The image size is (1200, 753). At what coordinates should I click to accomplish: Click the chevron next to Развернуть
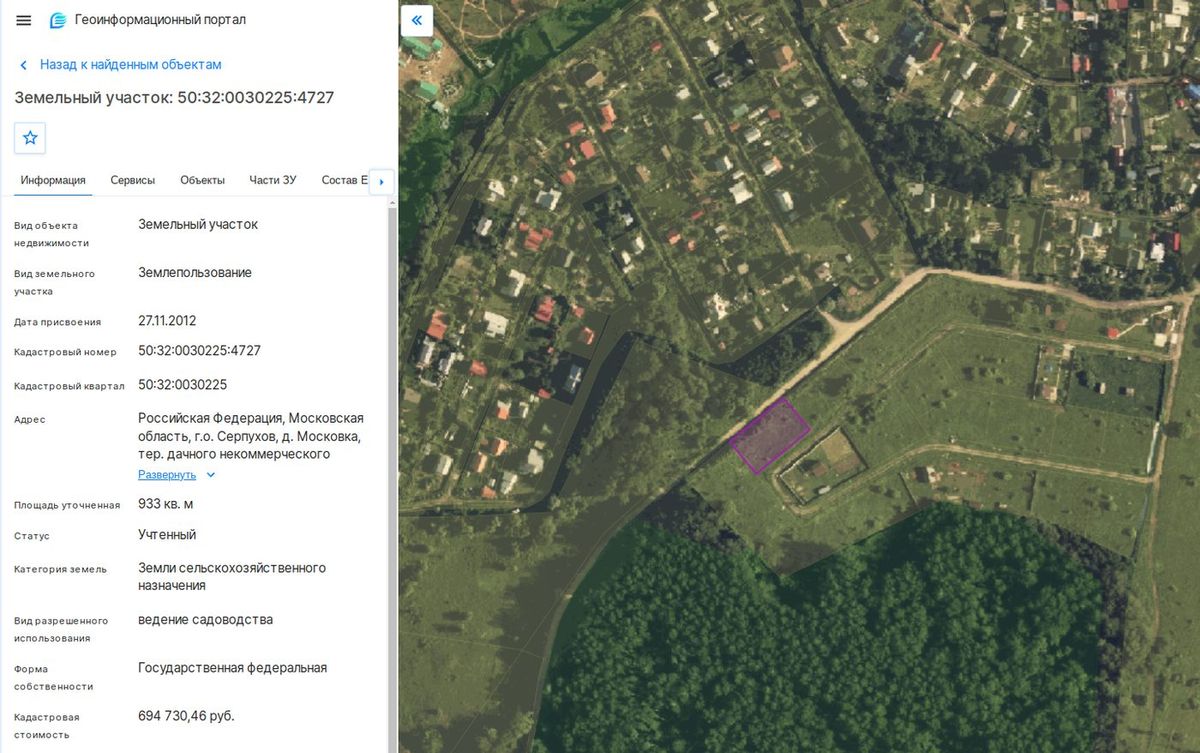(x=211, y=475)
